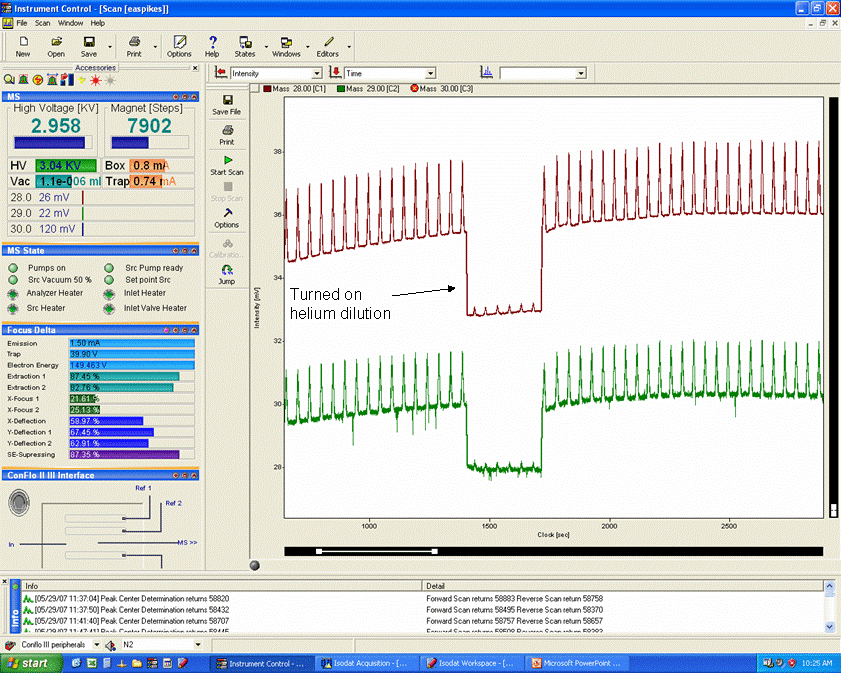This screenshot has height=673, width=841.
Task: Collapse the Focus Delta panel
Action: coord(194,330)
